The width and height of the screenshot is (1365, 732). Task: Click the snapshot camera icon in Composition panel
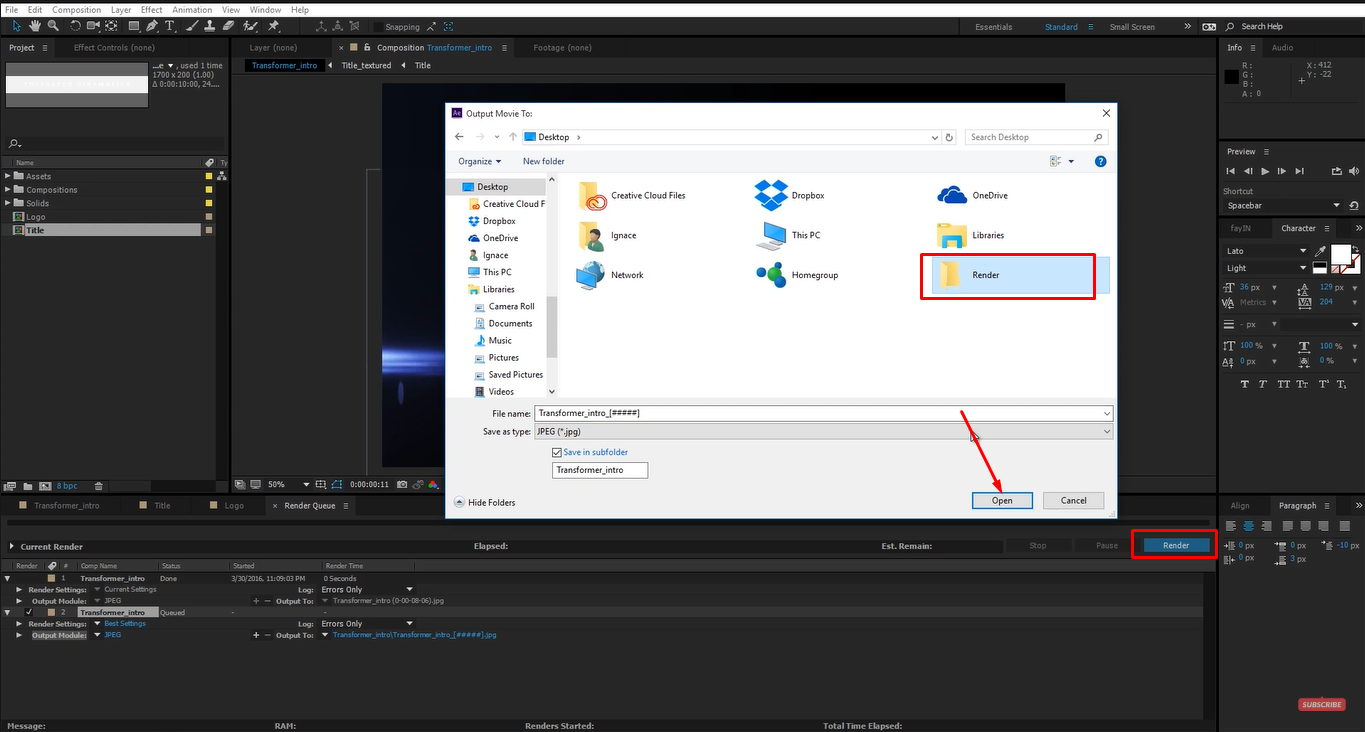(x=402, y=485)
